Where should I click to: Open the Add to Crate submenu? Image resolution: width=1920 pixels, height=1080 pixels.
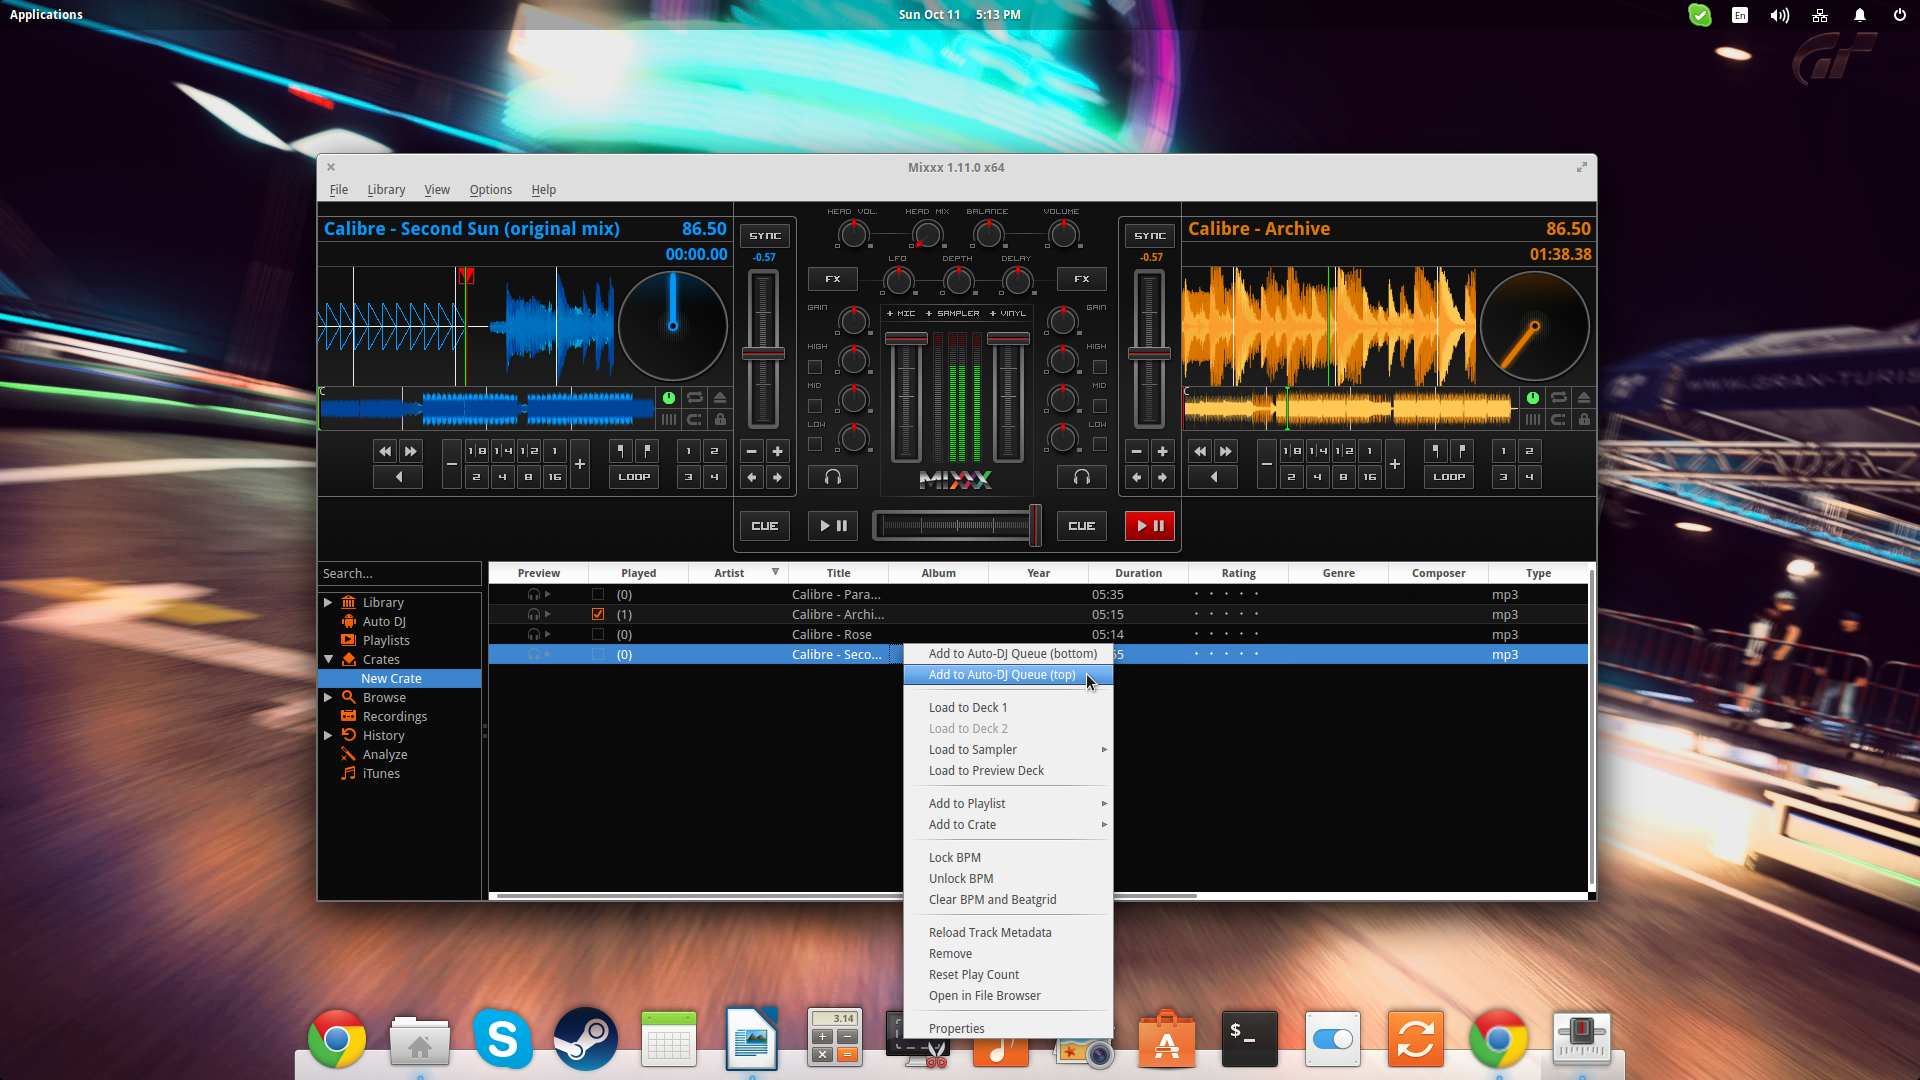[1008, 825]
